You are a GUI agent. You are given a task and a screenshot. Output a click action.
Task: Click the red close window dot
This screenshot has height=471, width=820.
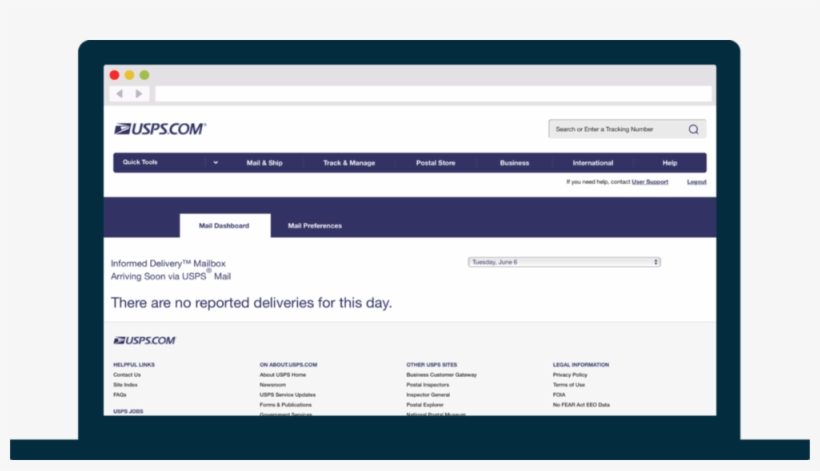(115, 75)
